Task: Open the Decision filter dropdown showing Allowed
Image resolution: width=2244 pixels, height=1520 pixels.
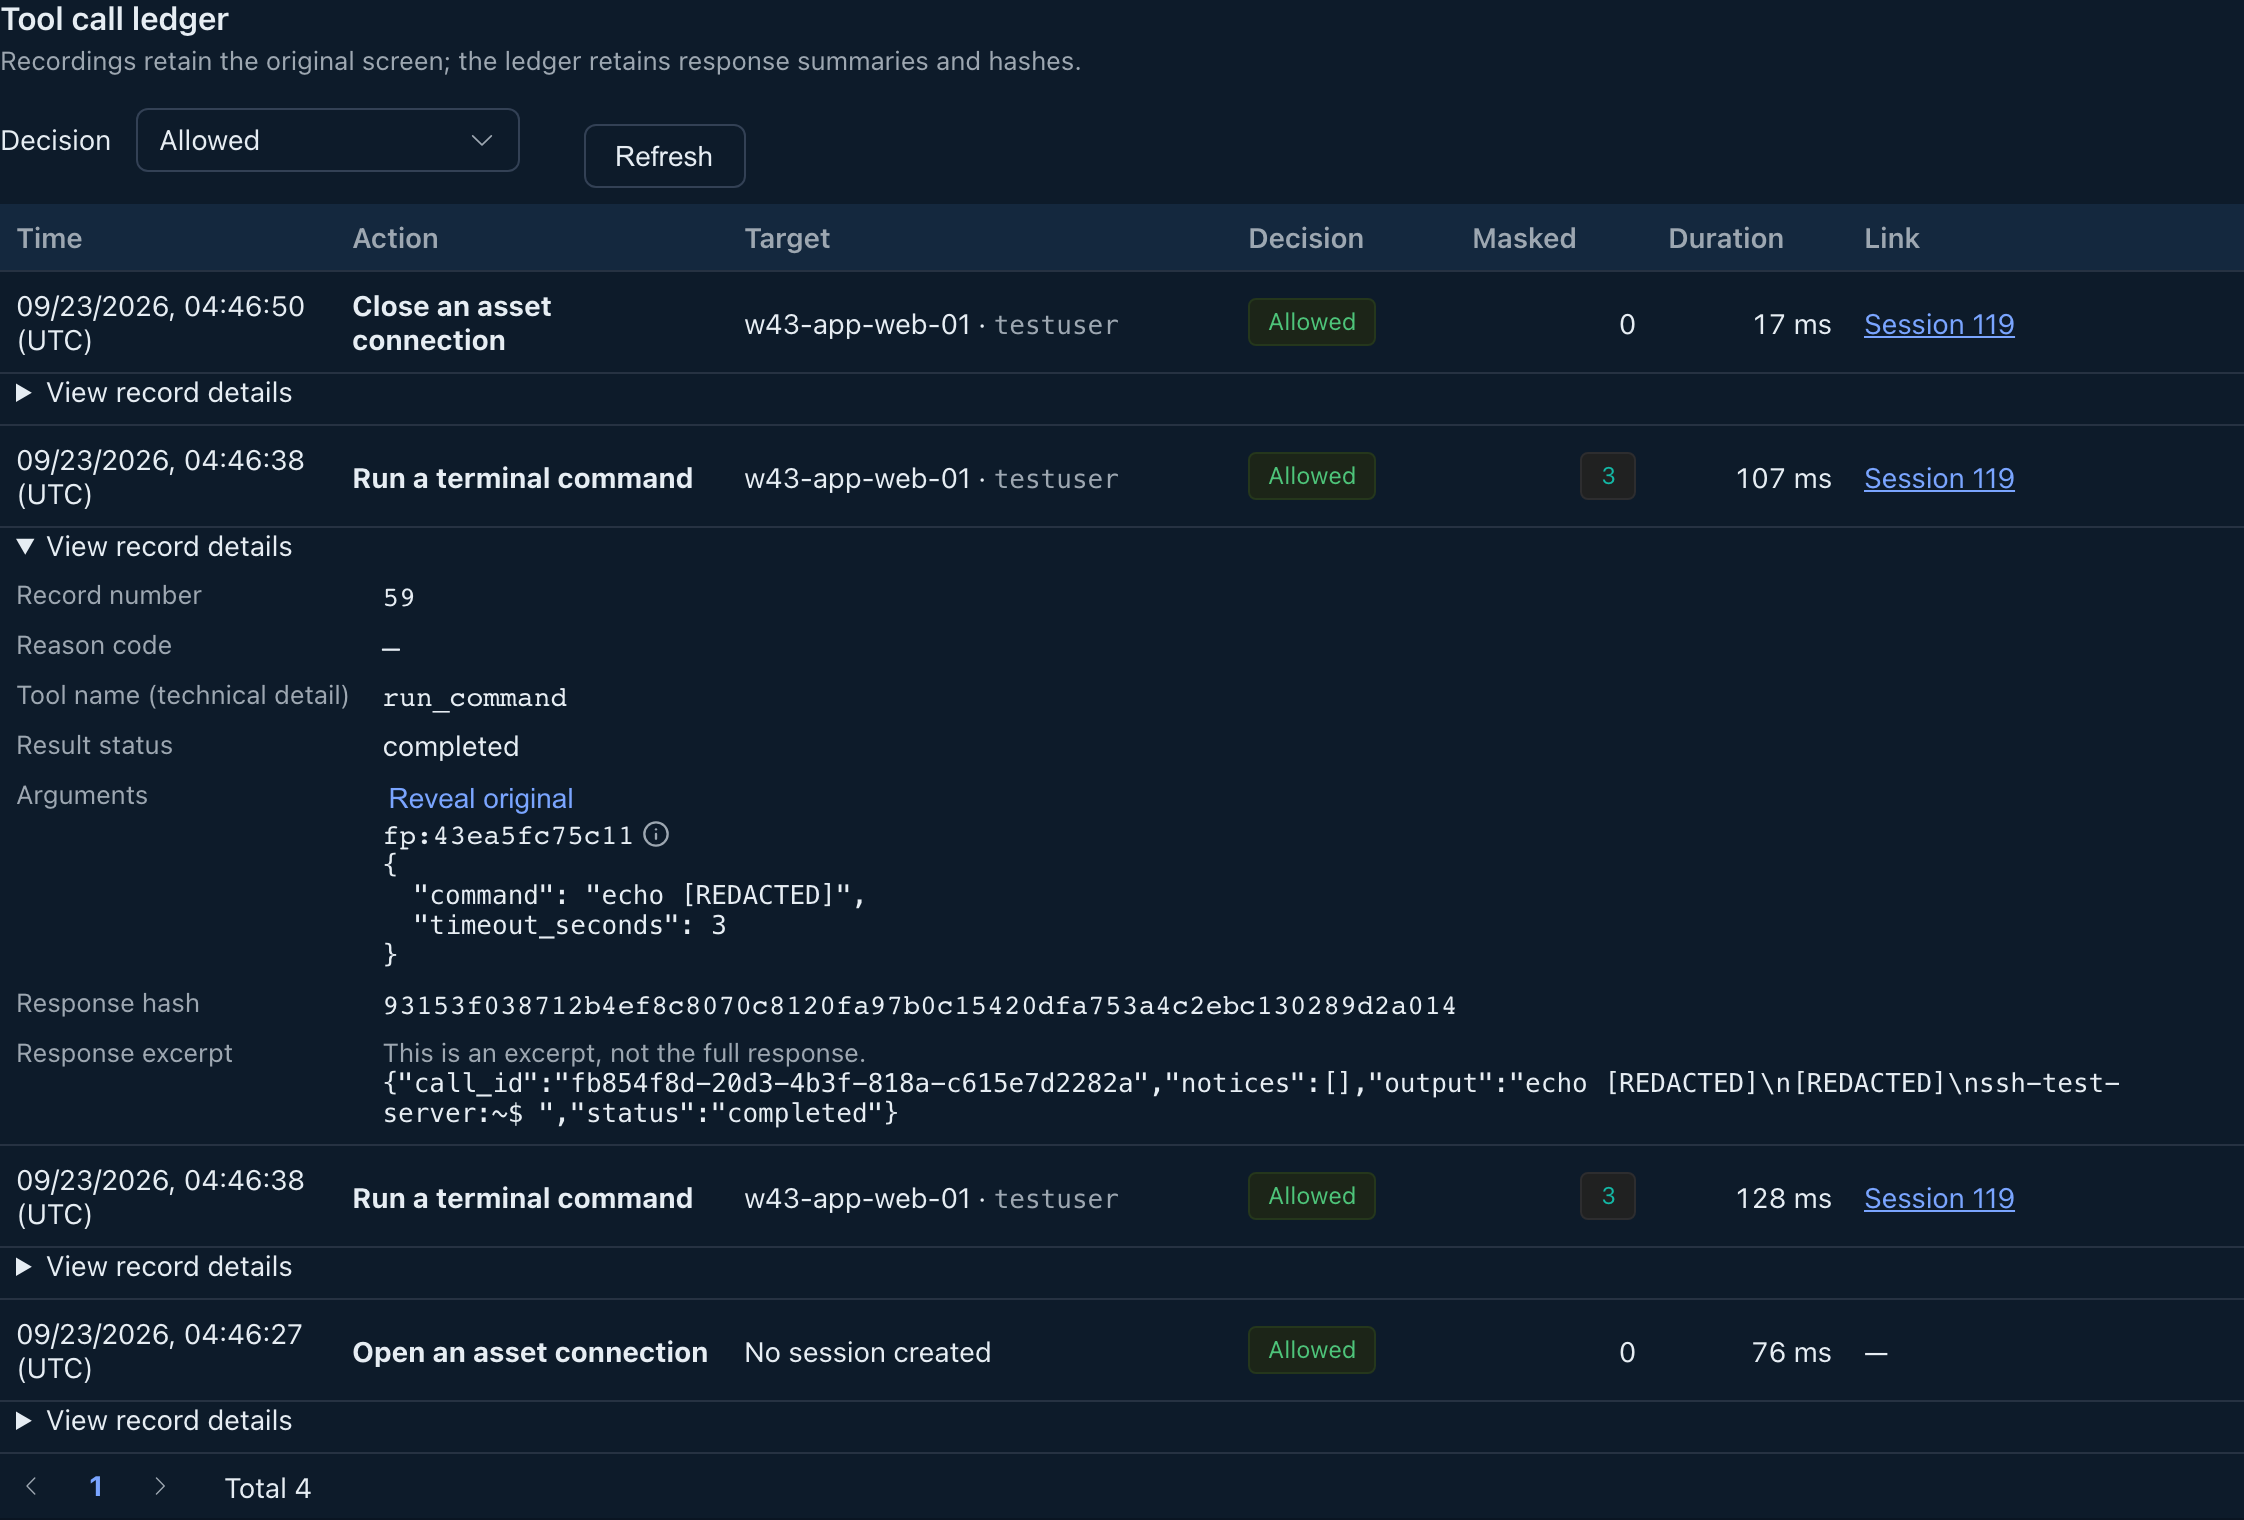Action: (327, 140)
